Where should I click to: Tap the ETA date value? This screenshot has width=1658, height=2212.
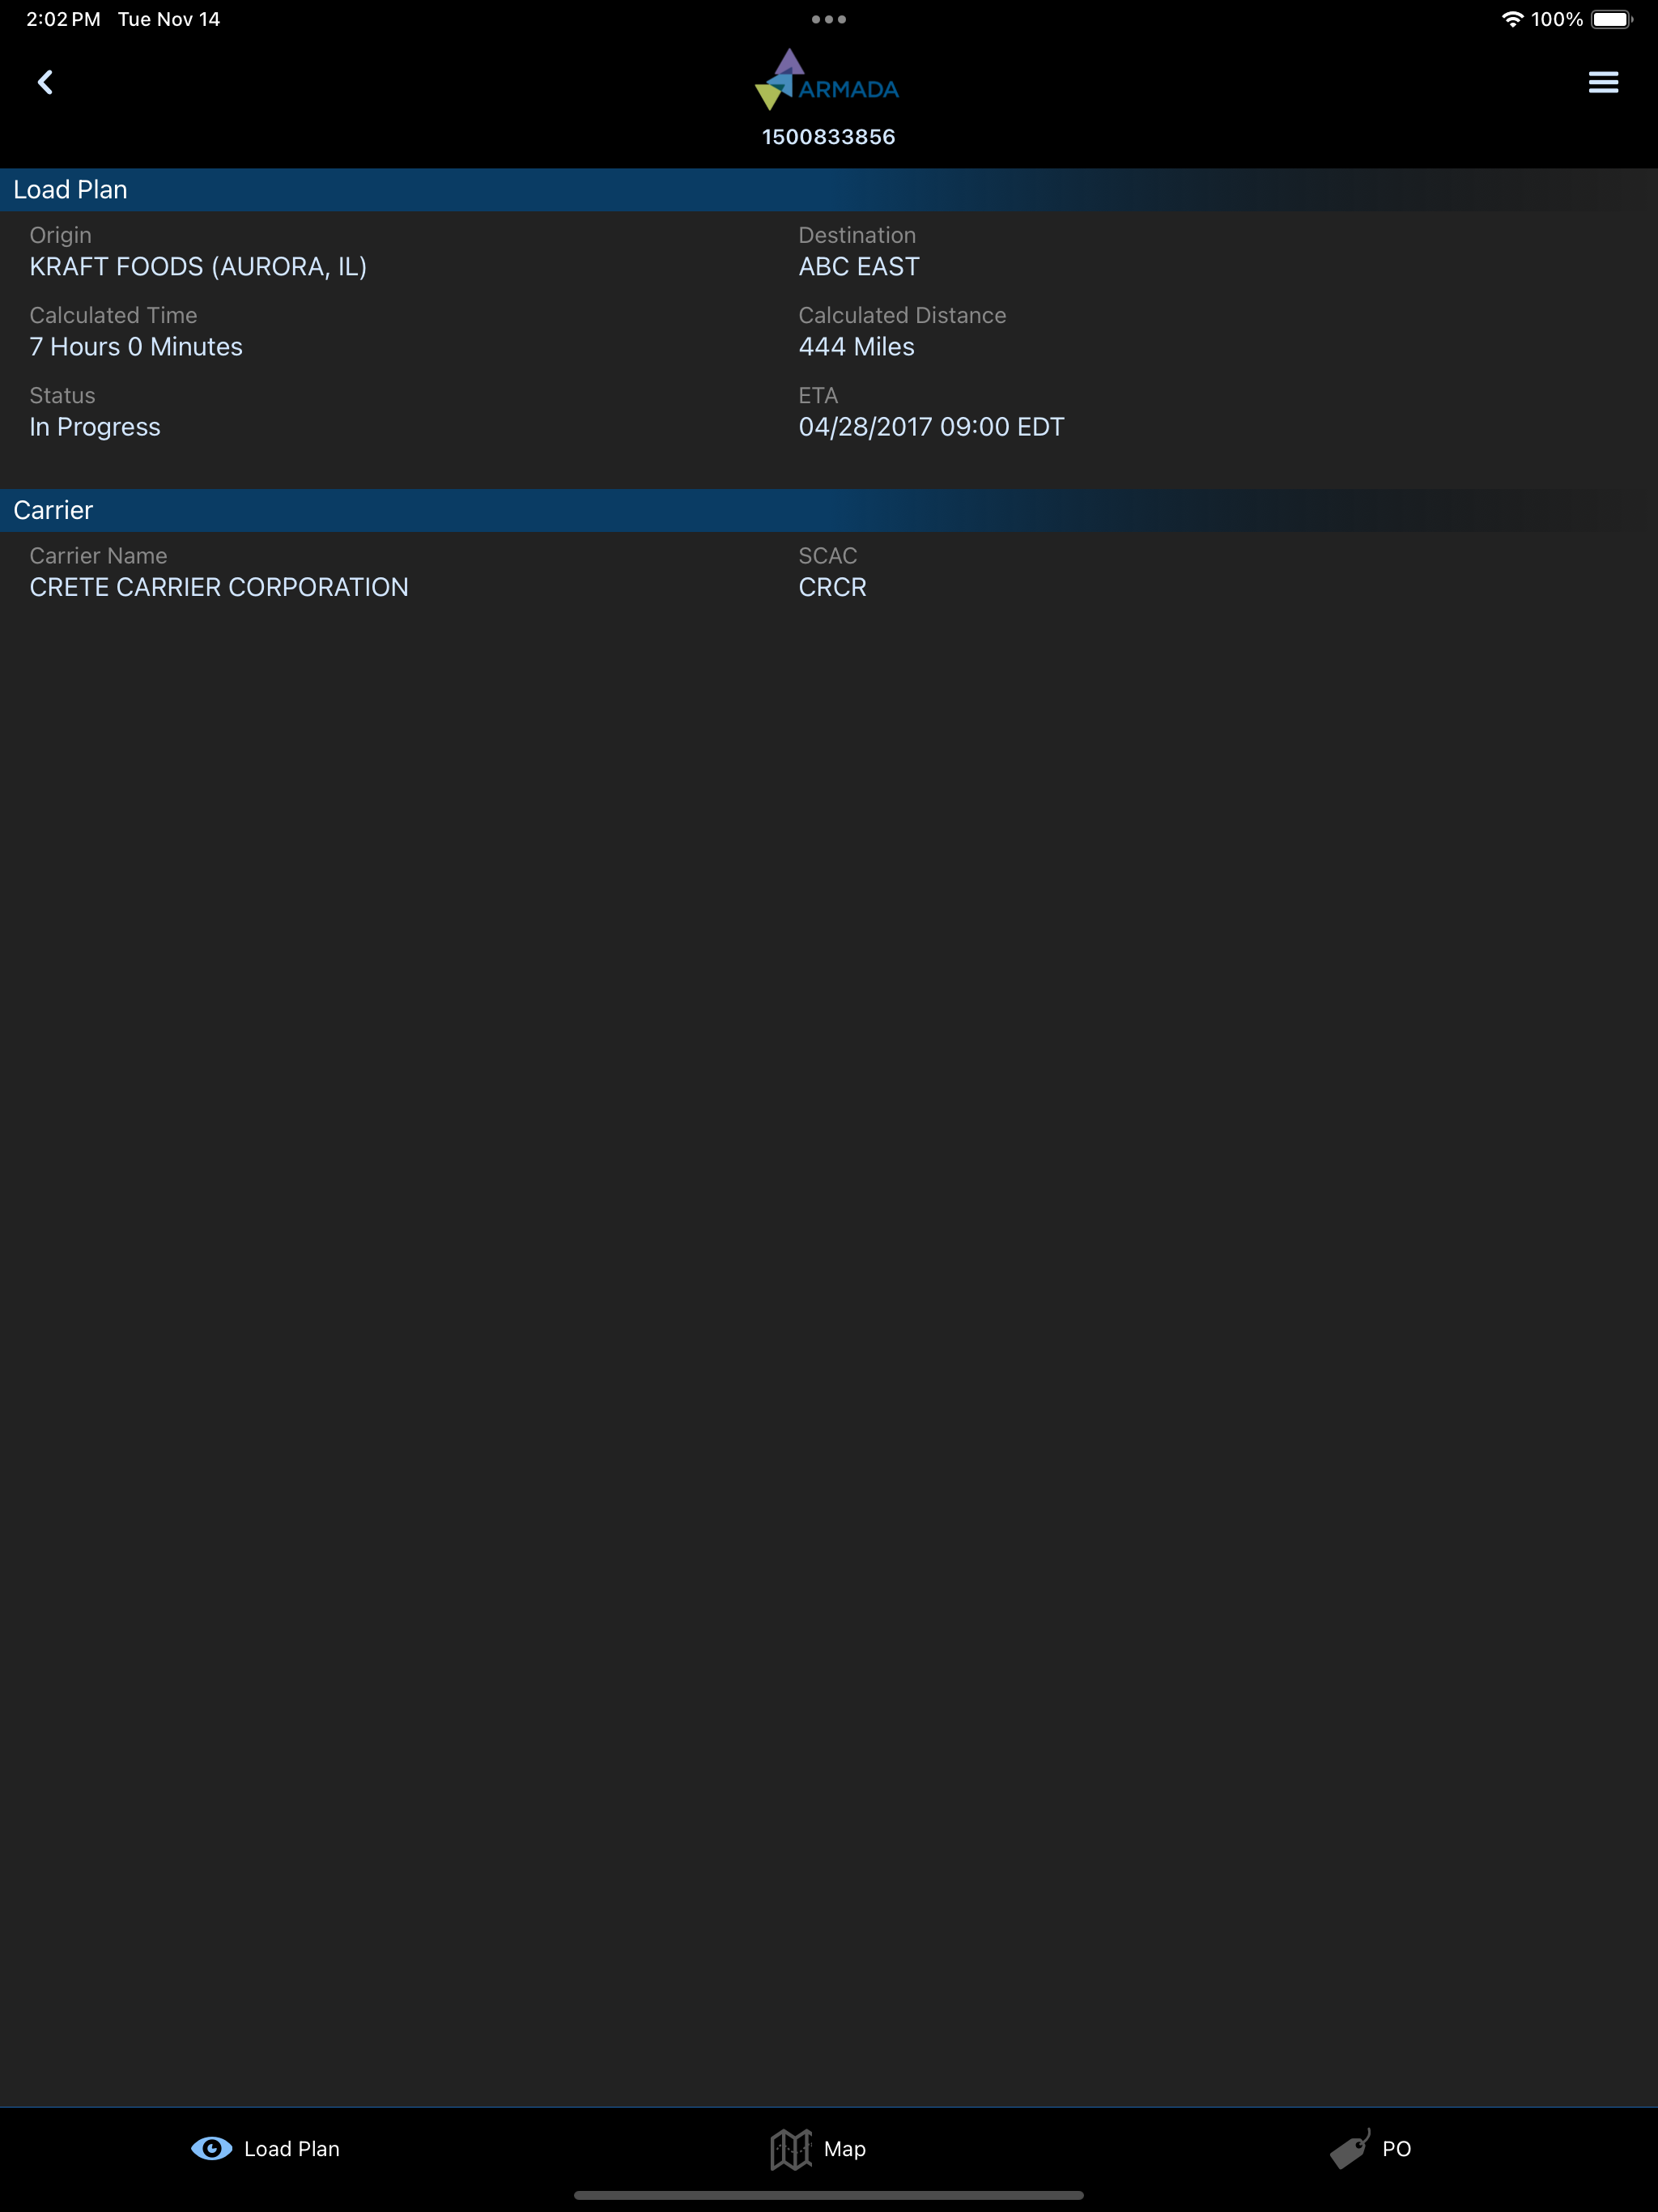click(930, 427)
